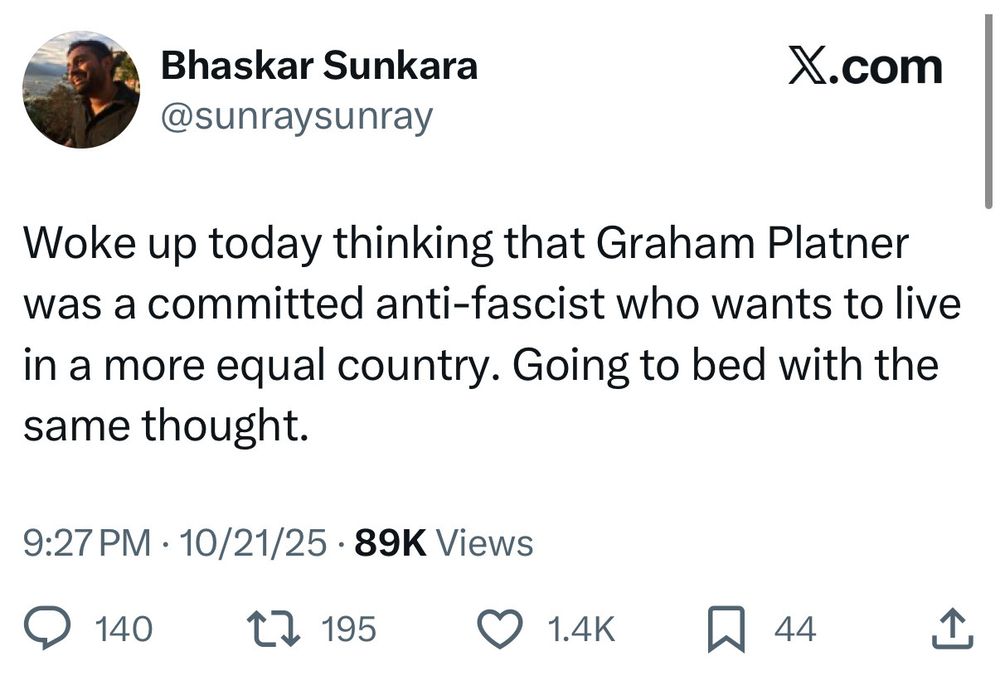Bookmark the tweet with the bookmark icon
Screen dimensions: 1000x681
coord(729,629)
